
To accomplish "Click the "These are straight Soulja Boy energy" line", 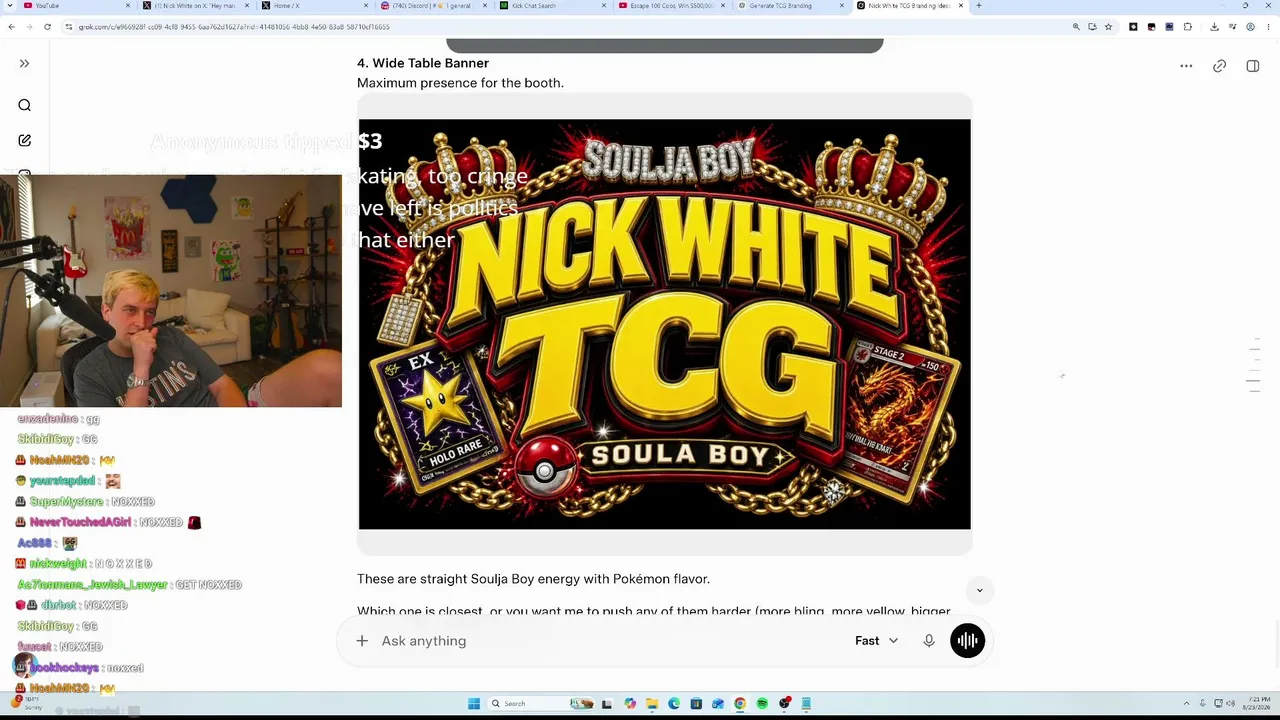I will [533, 579].
